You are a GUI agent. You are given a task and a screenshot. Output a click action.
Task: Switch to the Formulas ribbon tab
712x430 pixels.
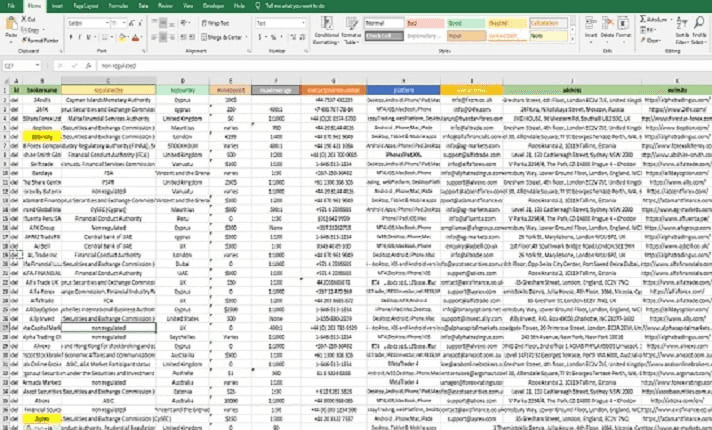118,6
